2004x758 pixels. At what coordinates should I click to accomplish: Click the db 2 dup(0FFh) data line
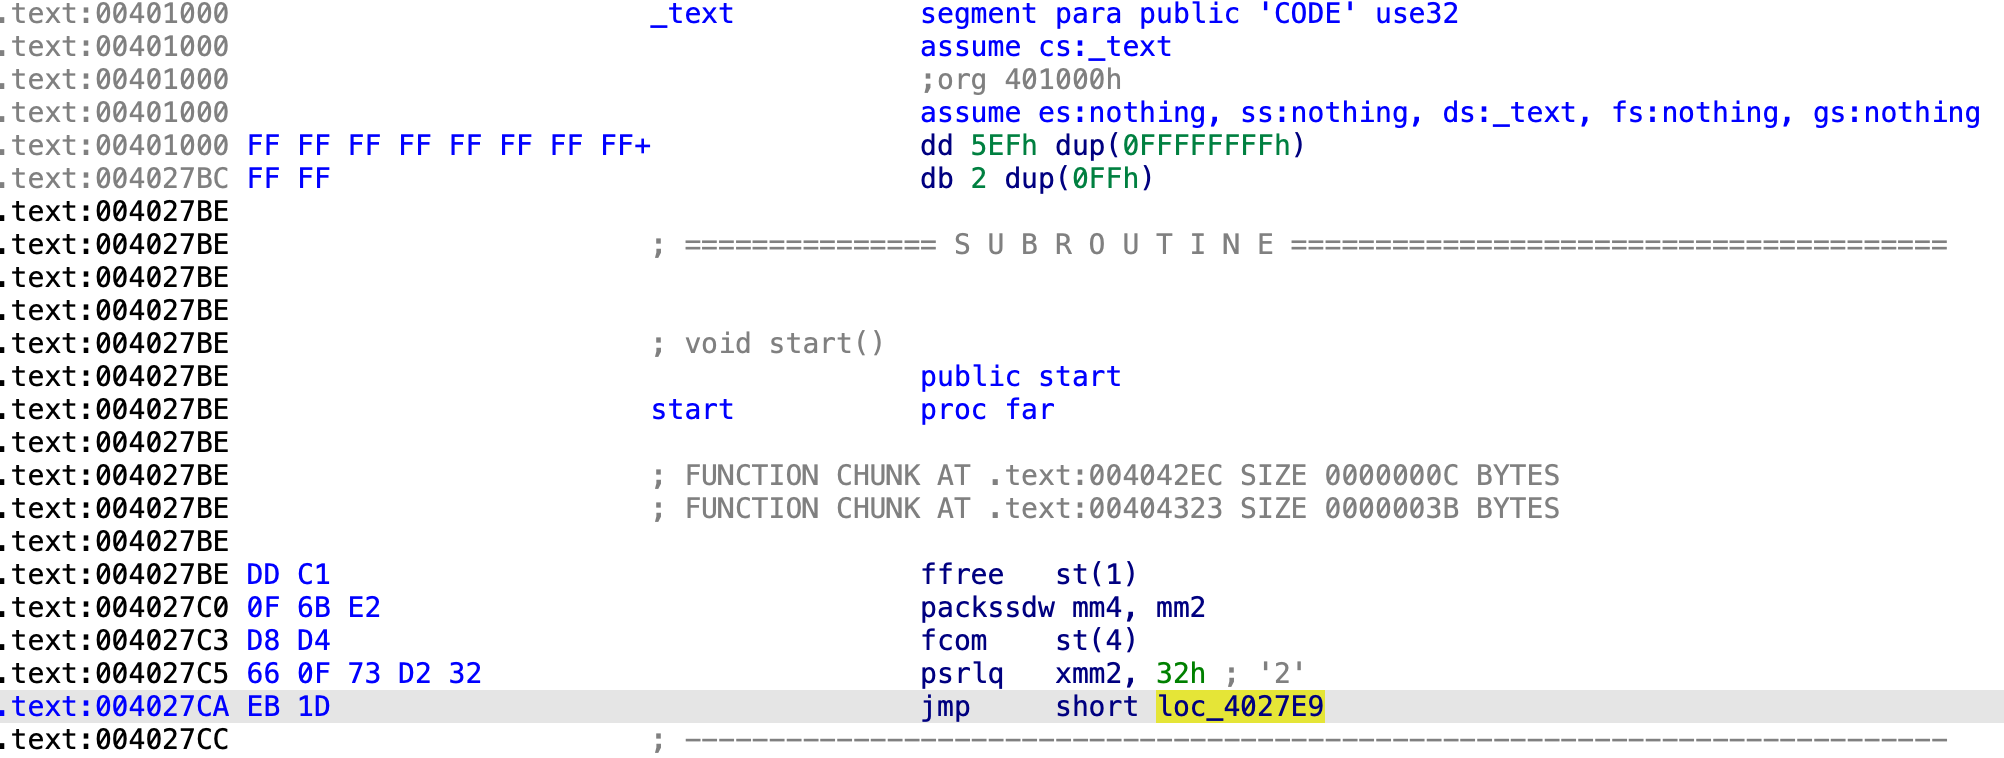[1036, 179]
